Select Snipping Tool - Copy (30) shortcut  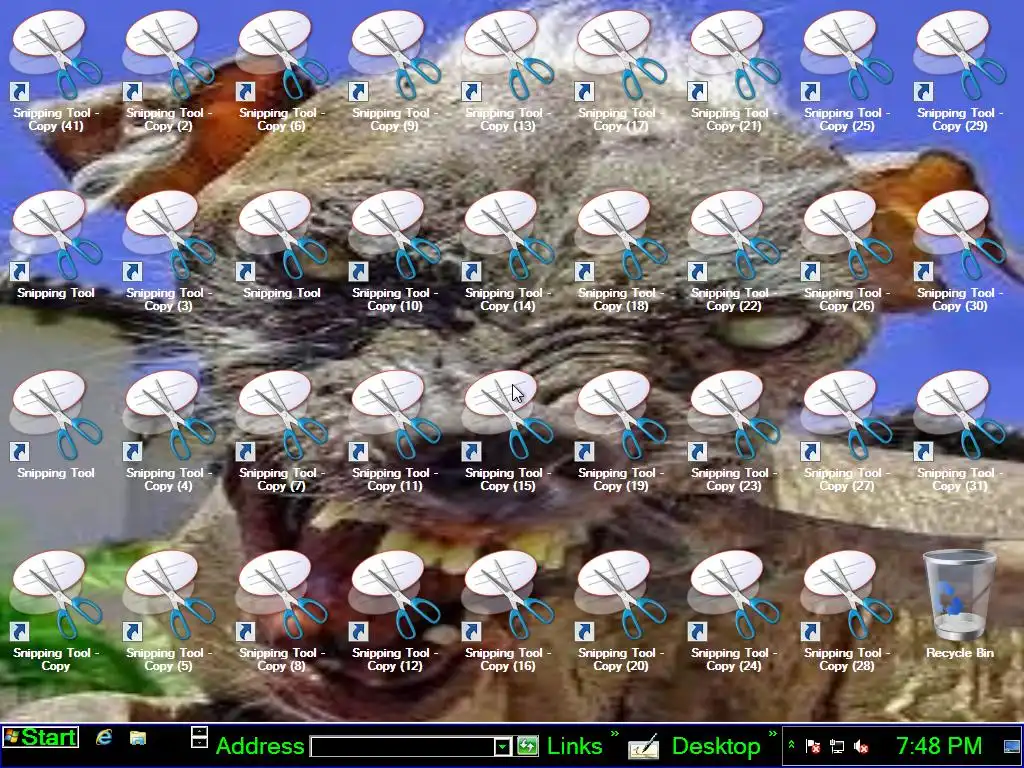point(959,251)
